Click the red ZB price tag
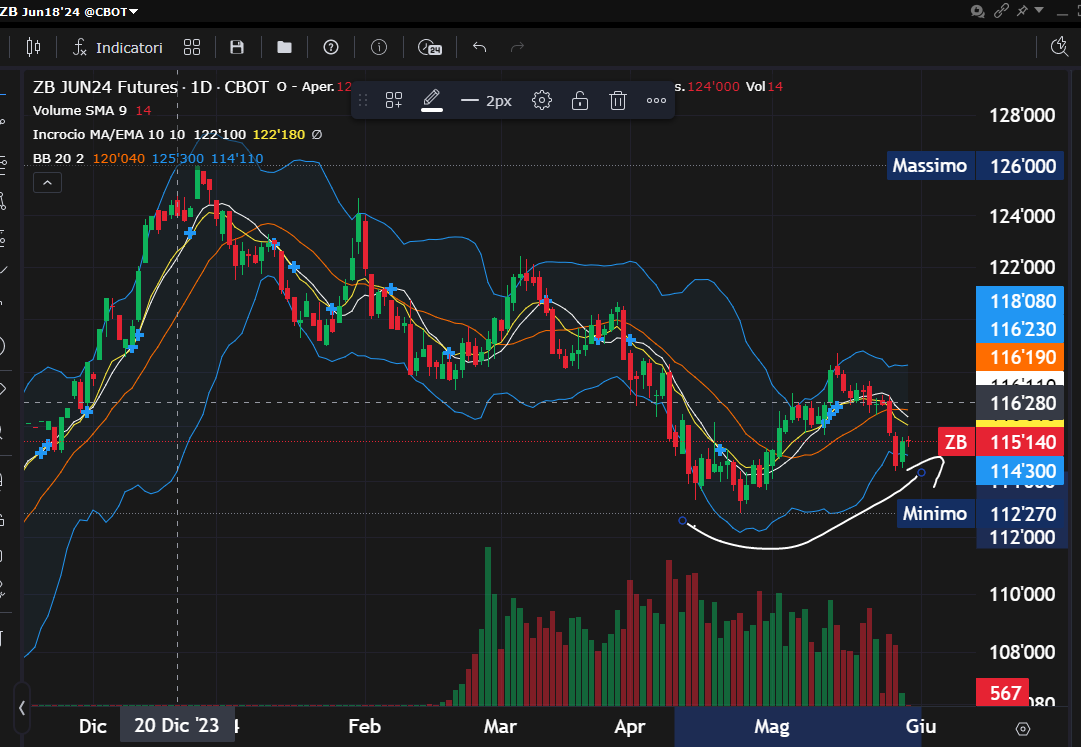The image size is (1081, 747). (956, 442)
